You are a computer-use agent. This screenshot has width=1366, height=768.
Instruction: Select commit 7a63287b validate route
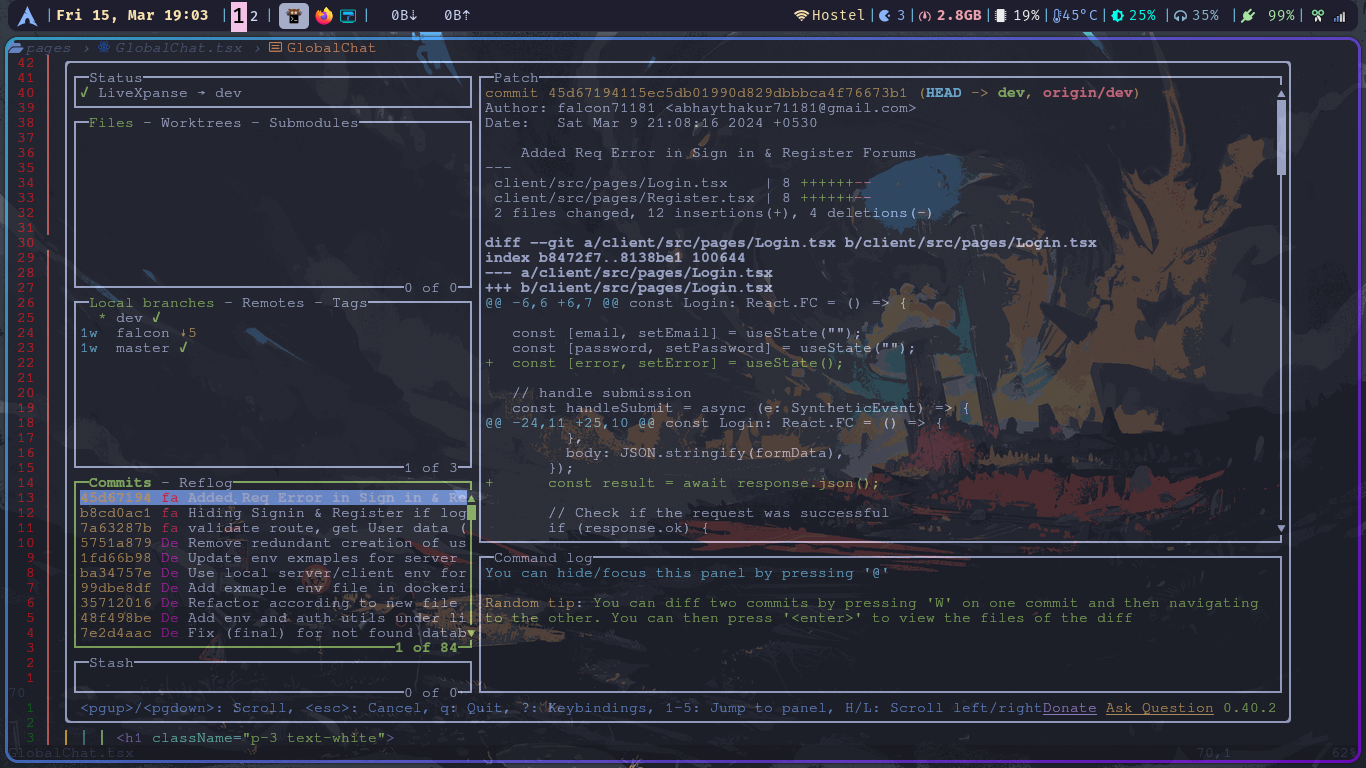tap(273, 528)
